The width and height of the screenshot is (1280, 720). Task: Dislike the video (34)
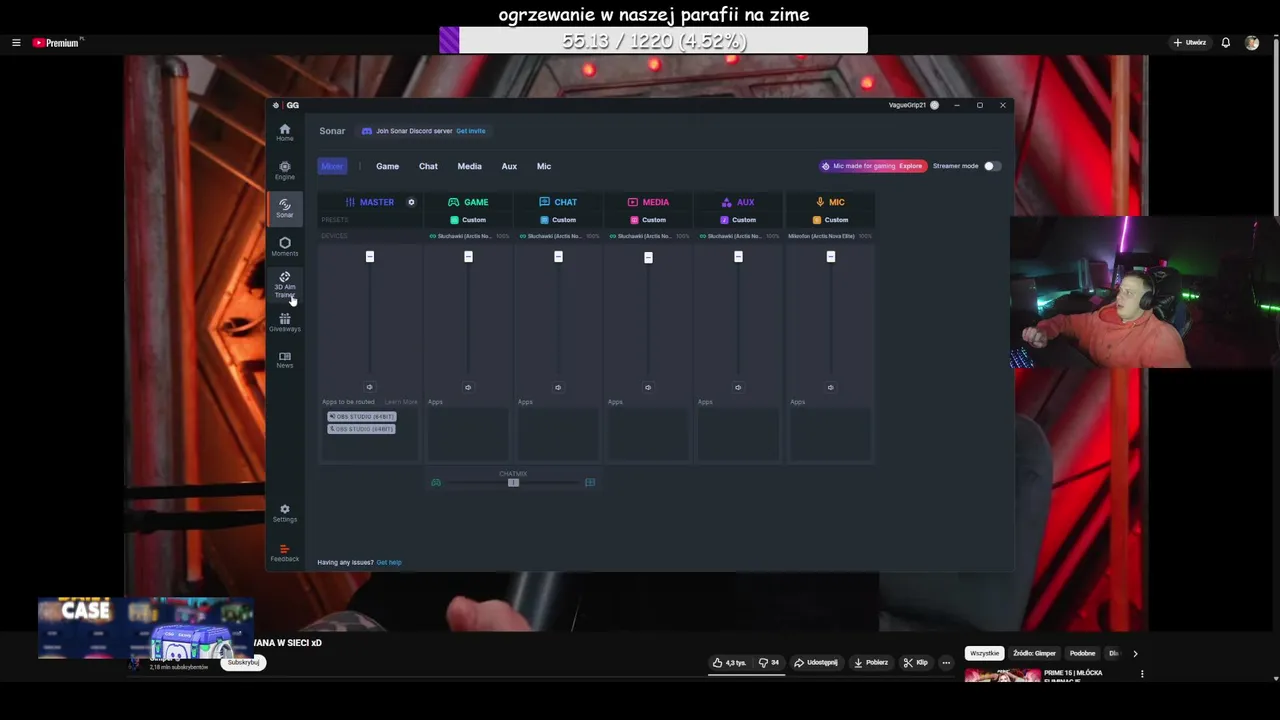coord(769,662)
